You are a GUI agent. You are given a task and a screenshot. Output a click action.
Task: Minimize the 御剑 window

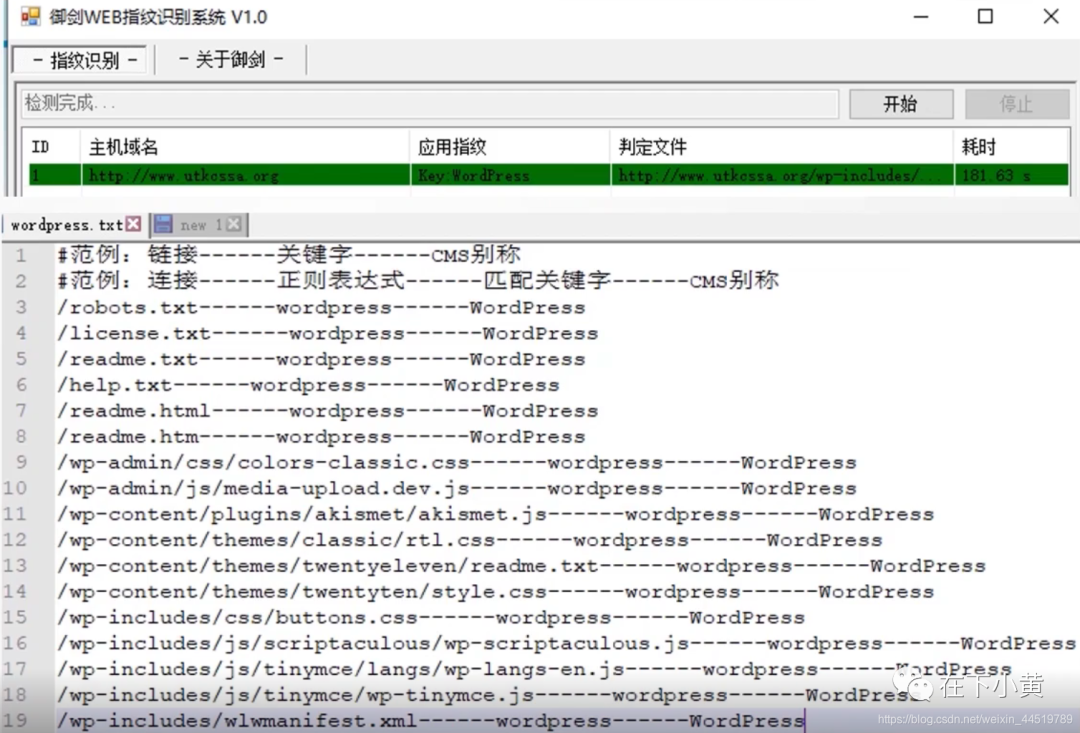[x=921, y=17]
